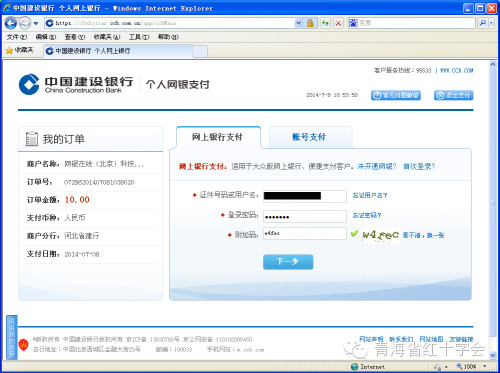Image resolution: width=500 pixels, height=373 pixels.
Task: Click the green checkmark beside the captcha
Action: (354, 233)
